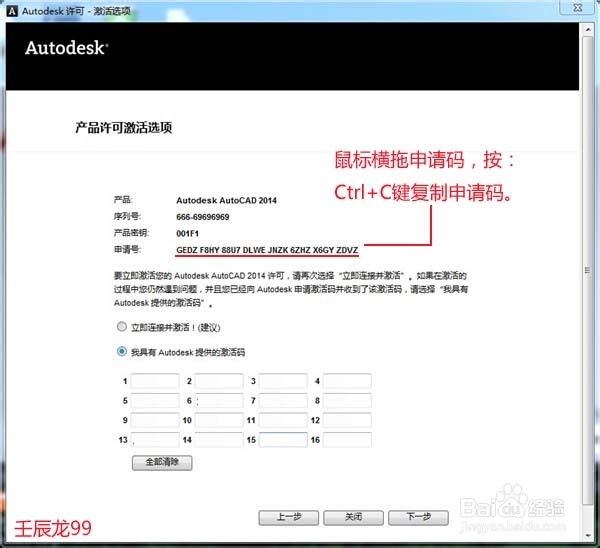This screenshot has width=600, height=548.
Task: Click the 产品密钥 label
Action: pyautogui.click(x=131, y=233)
